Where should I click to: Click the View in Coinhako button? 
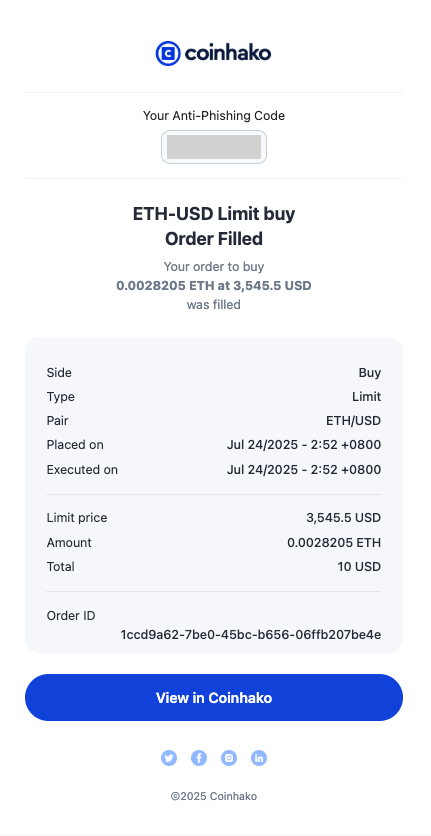click(x=214, y=697)
